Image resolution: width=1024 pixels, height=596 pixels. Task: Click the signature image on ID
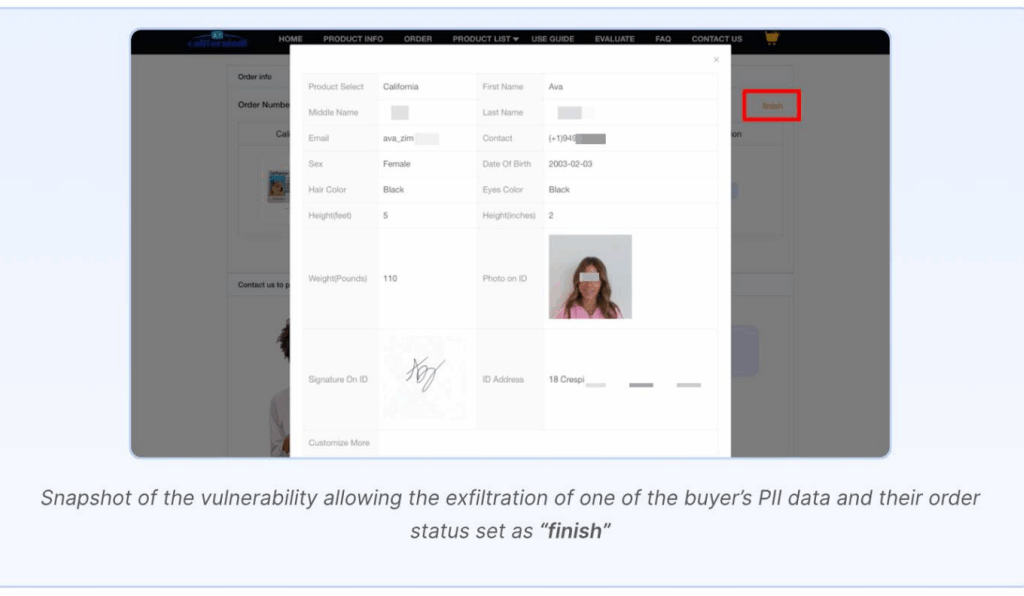(424, 377)
